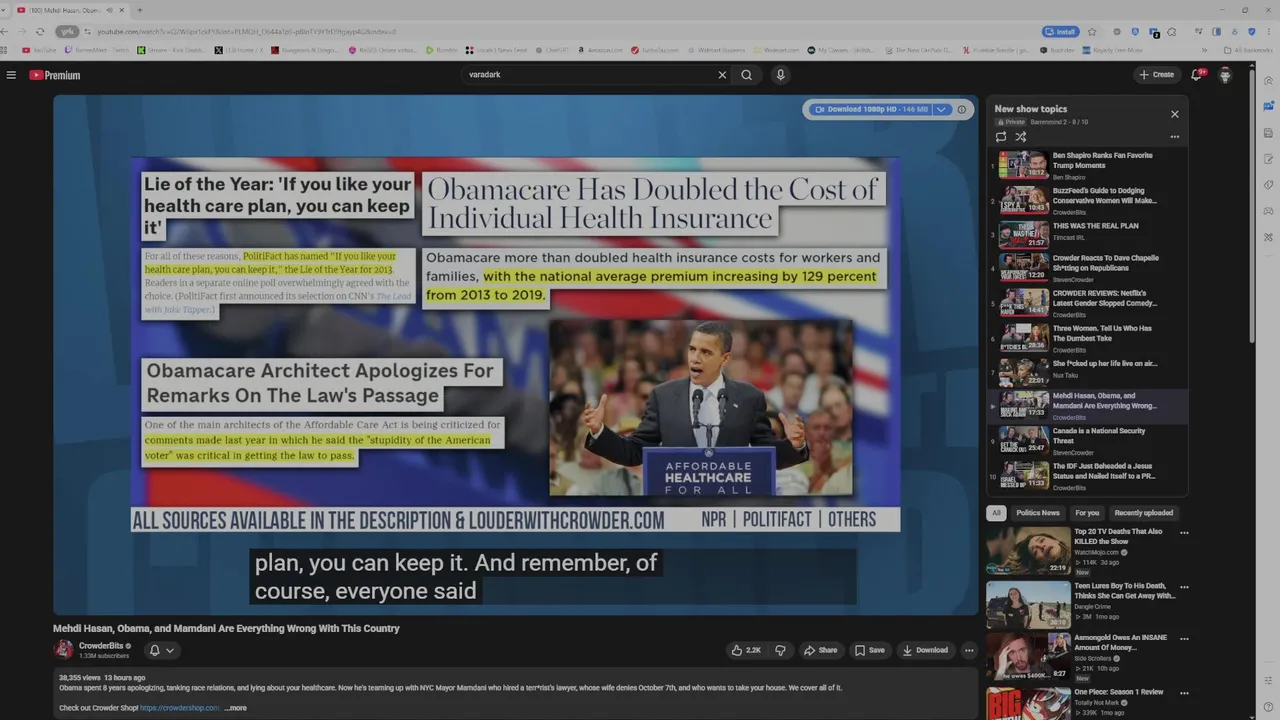The height and width of the screenshot is (720, 1280).
Task: Play Ben Shapiro Ranks Fan Favorite Trump Moments
Action: [1088, 165]
